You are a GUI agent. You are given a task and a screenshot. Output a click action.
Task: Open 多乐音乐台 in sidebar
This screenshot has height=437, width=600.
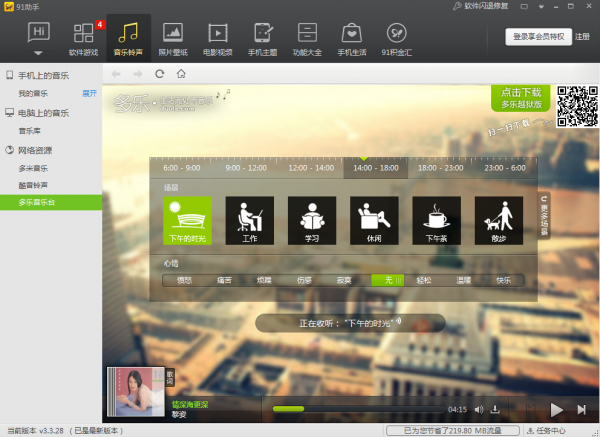(51, 202)
